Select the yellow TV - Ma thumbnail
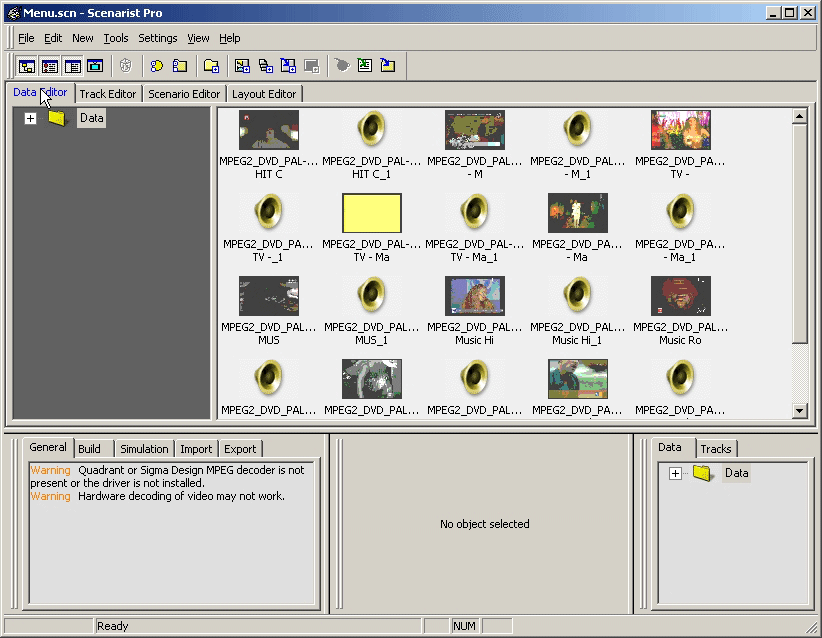The image size is (822, 638). (372, 213)
